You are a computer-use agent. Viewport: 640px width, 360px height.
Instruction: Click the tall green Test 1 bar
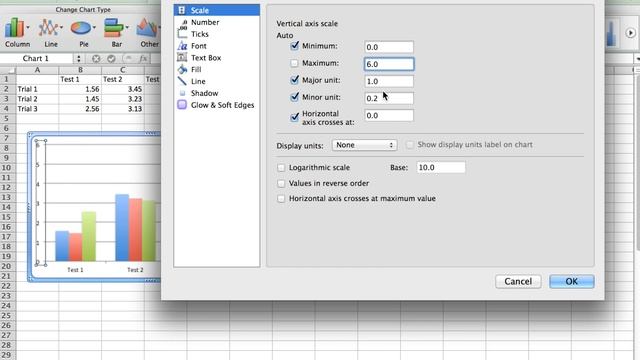pos(89,236)
